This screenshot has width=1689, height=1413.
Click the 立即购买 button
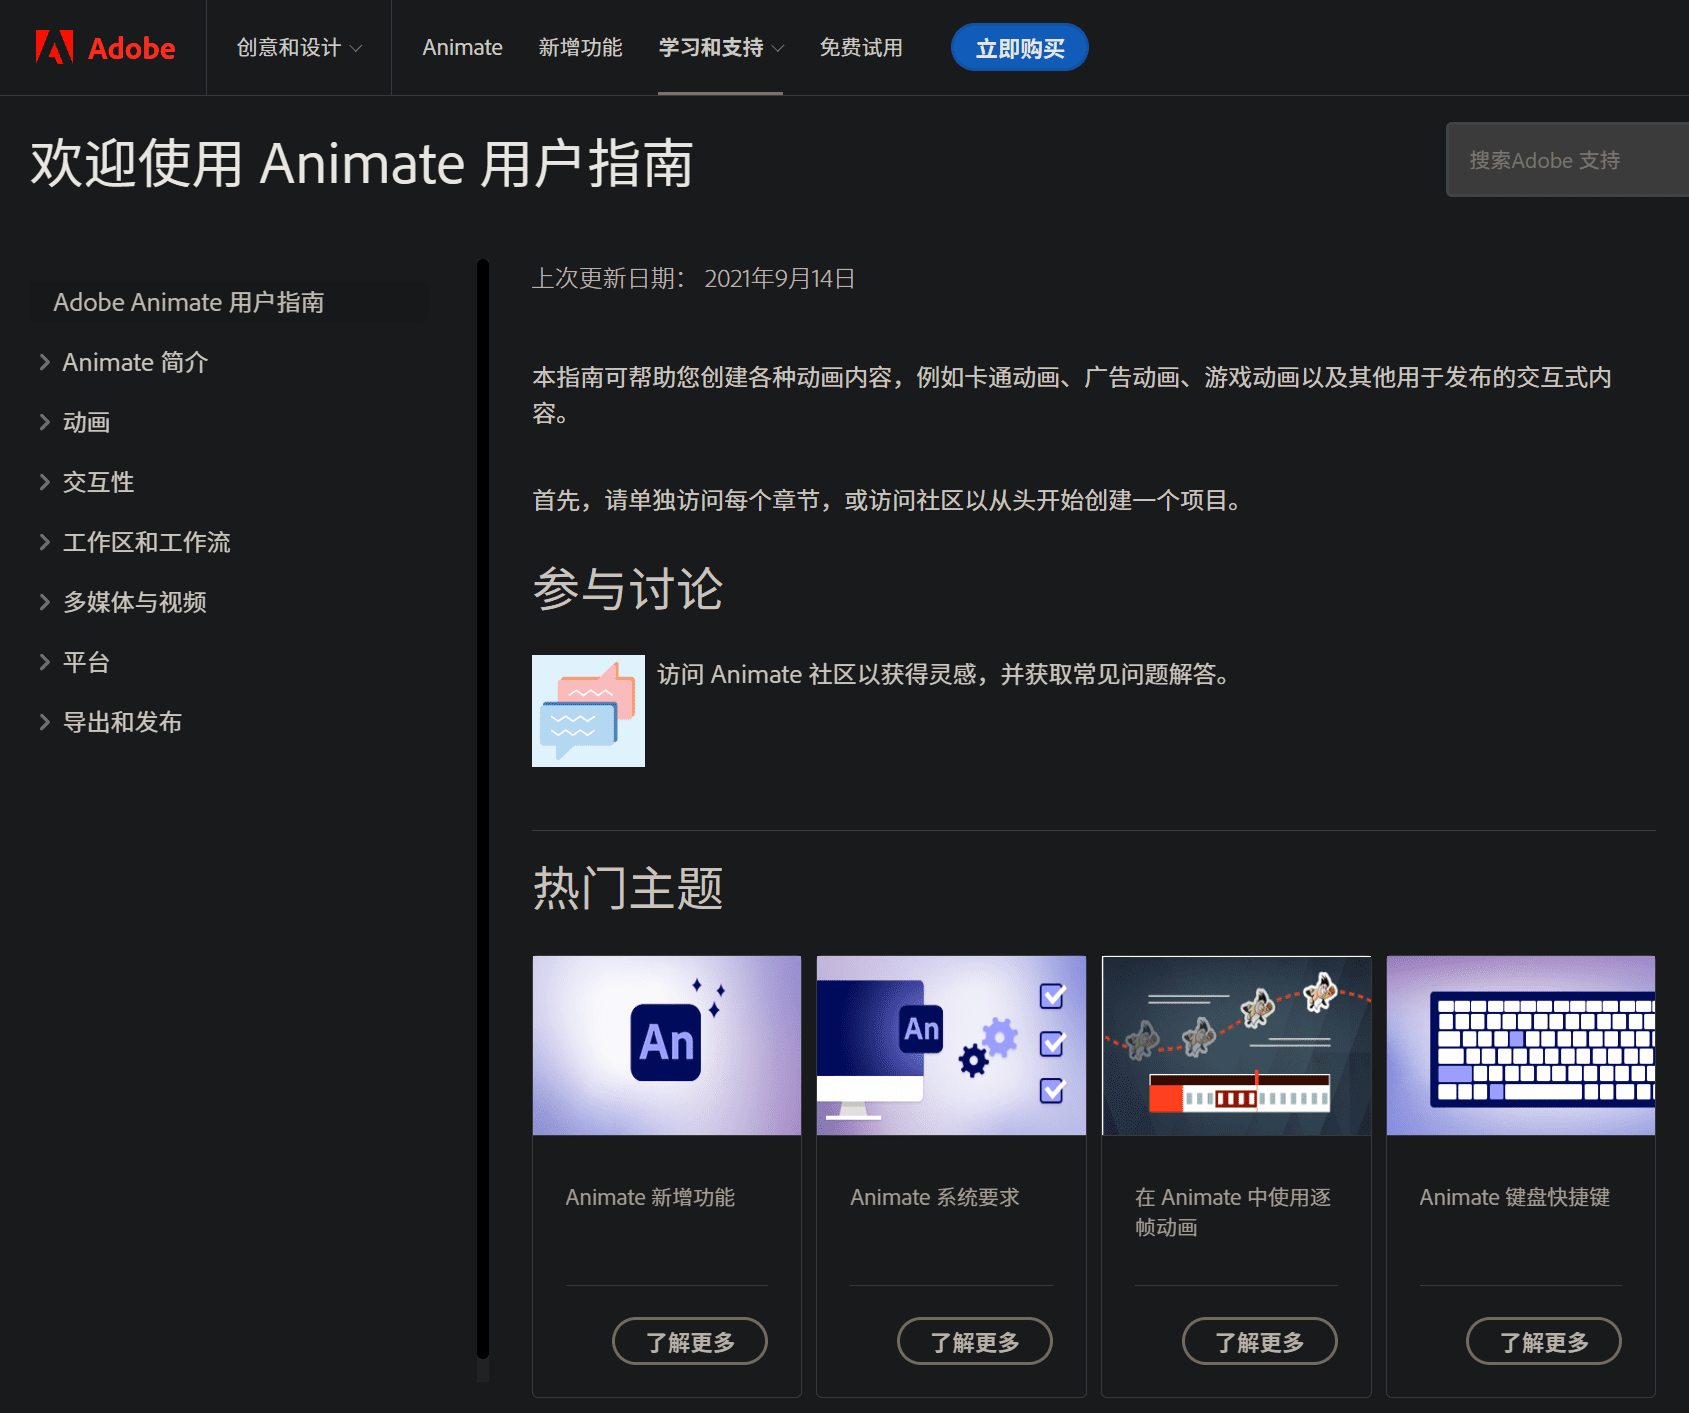[x=1019, y=47]
